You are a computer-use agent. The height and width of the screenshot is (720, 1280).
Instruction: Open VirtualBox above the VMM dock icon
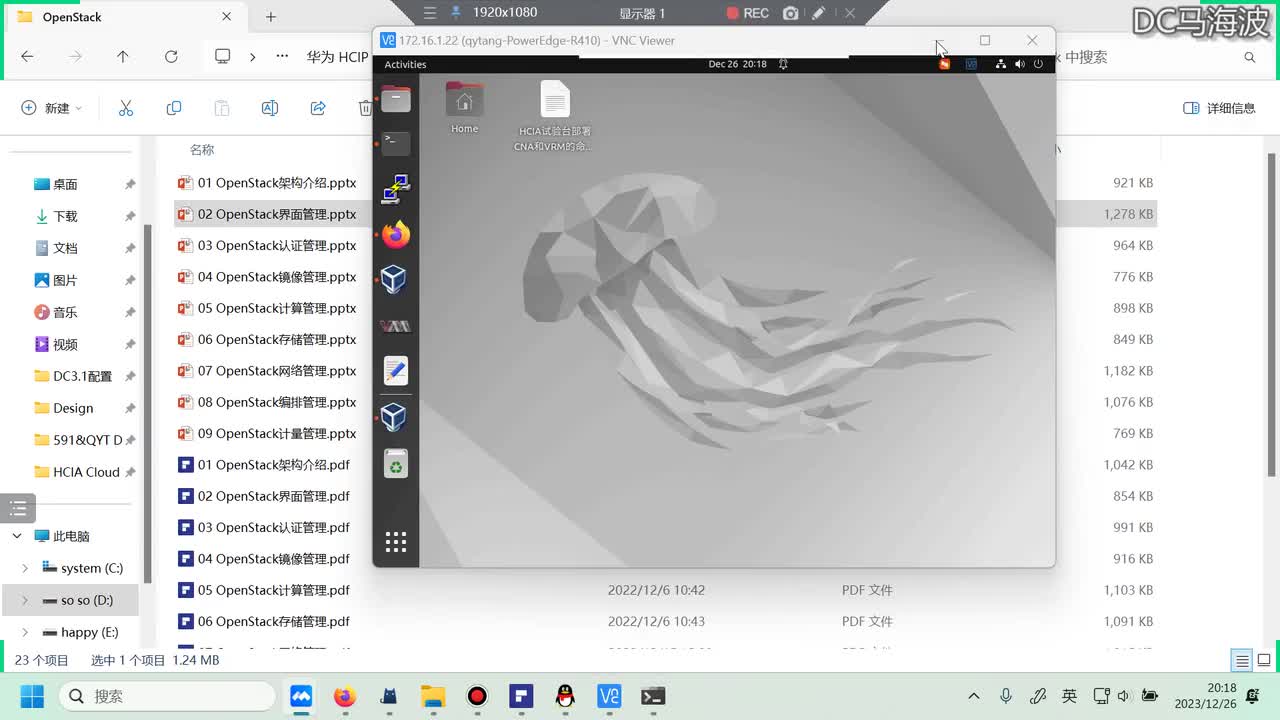coord(394,279)
